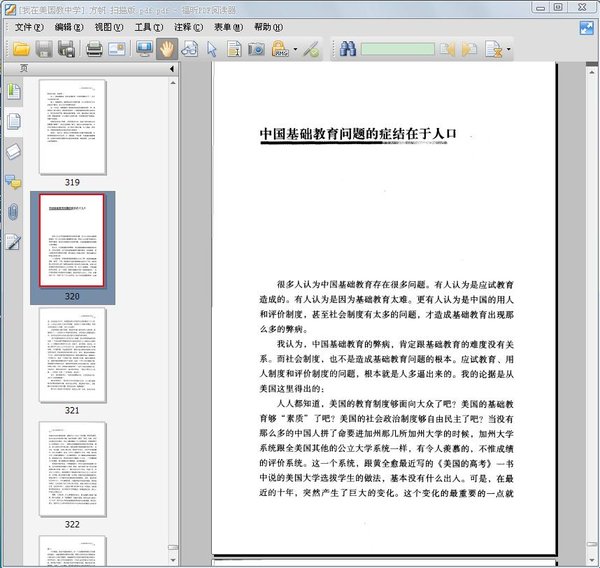Select the arrow selection tool
Screen dimensions: 600x568
click(212, 48)
